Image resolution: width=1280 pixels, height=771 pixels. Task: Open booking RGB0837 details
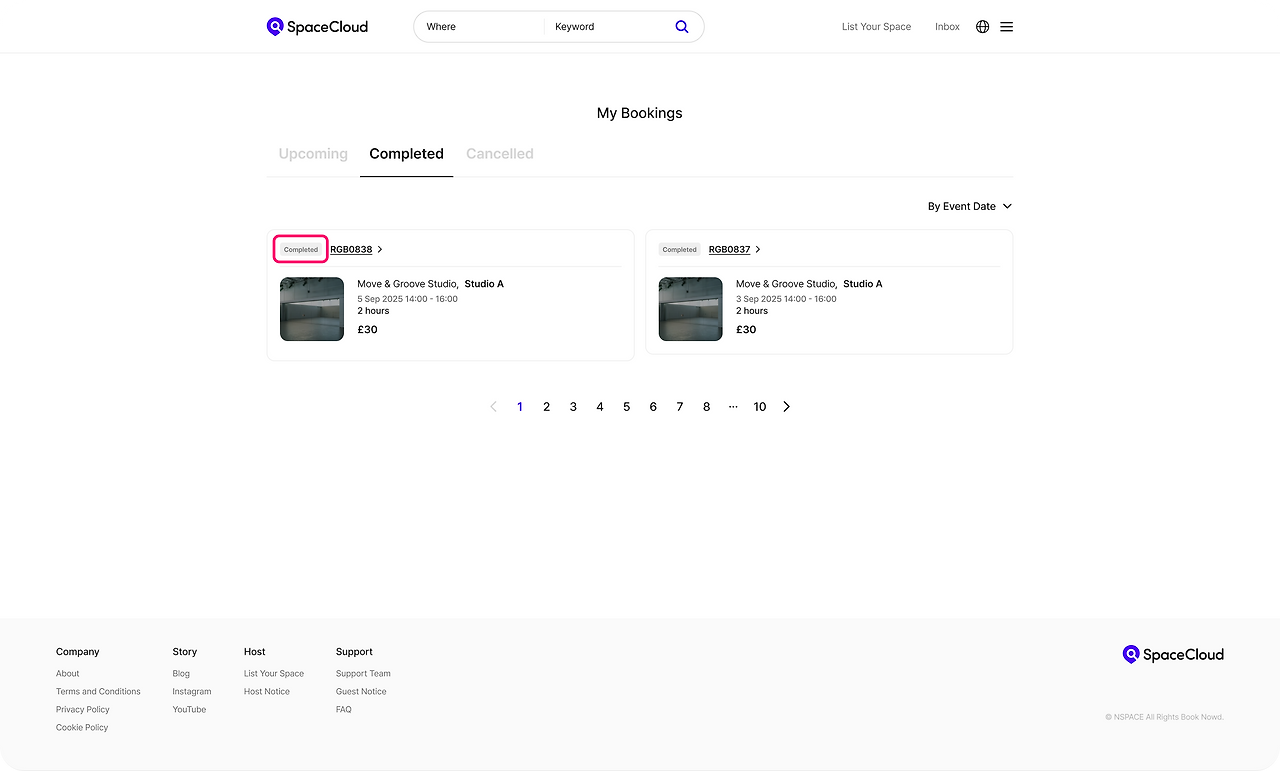(729, 250)
